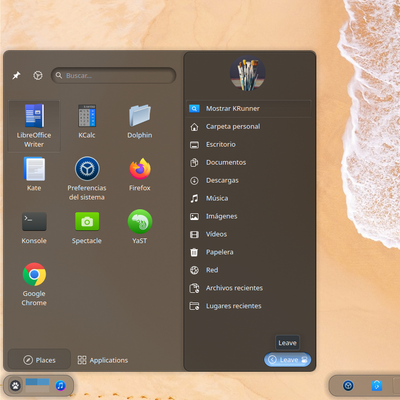The height and width of the screenshot is (400, 400).
Task: Open the Imágenes folder
Action: 249,216
